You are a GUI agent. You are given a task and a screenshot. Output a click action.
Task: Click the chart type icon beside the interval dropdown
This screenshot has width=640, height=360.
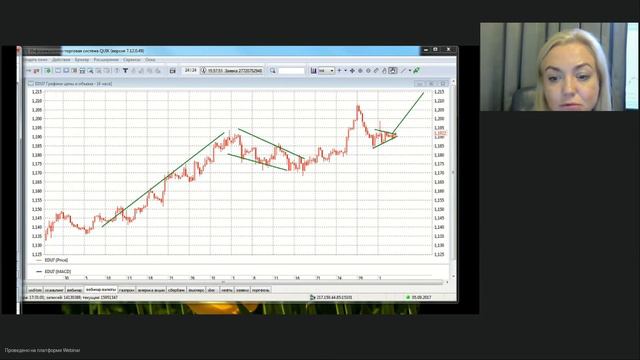(x=313, y=71)
